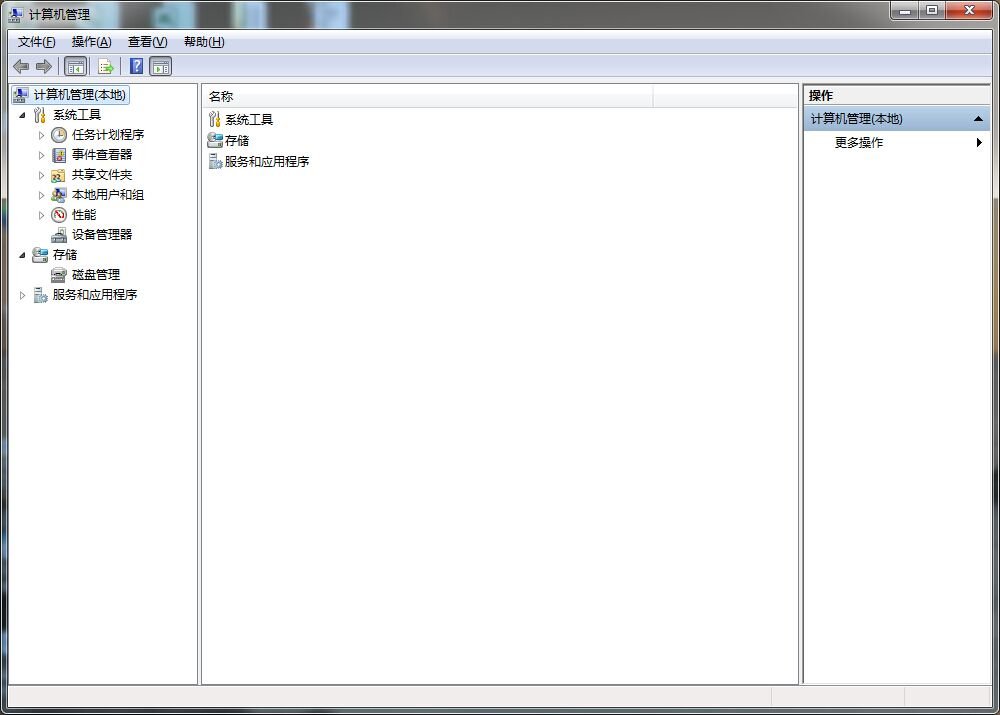1000x715 pixels.
Task: Click the back navigation arrow
Action: tap(21, 66)
